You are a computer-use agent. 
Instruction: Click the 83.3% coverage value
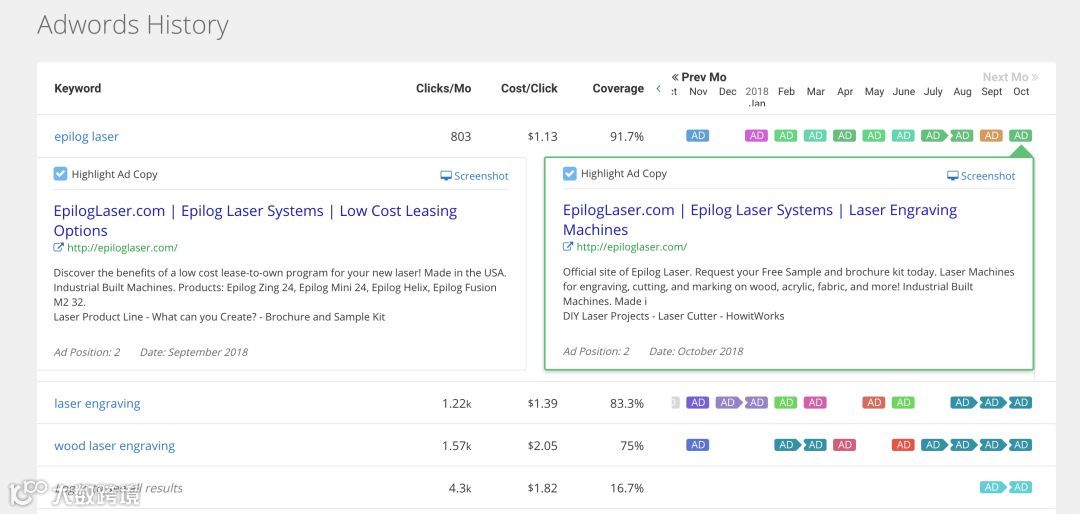click(627, 404)
